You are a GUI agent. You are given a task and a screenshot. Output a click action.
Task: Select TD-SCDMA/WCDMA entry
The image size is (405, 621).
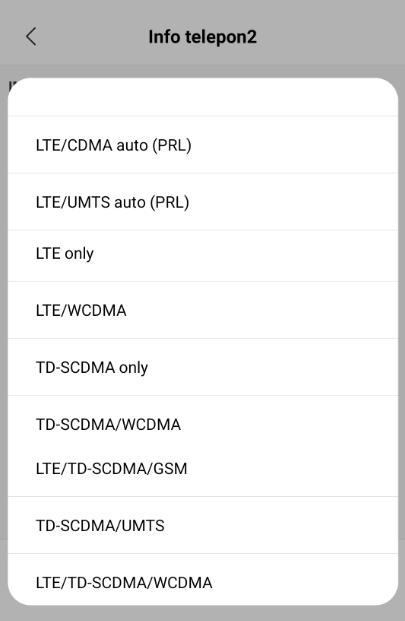coord(203,425)
